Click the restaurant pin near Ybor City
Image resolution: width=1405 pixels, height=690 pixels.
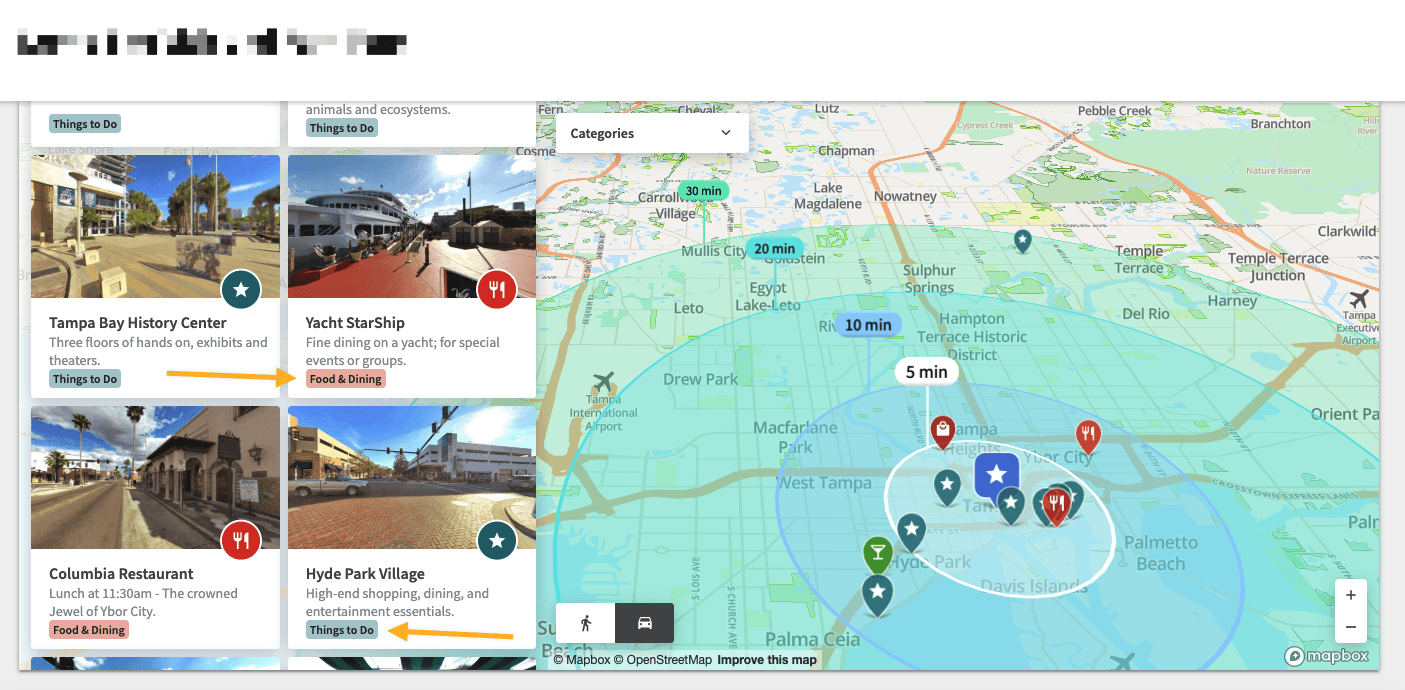1088,435
